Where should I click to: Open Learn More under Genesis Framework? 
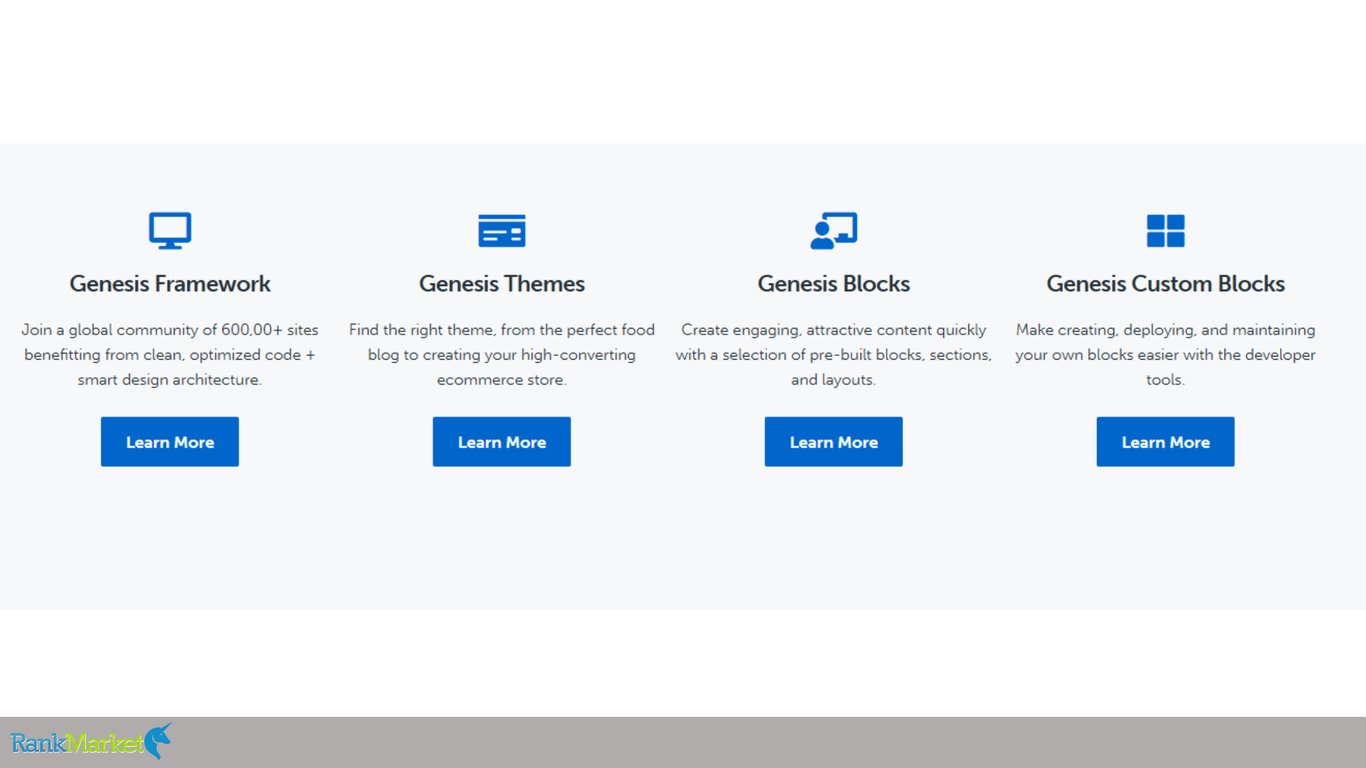(x=170, y=442)
